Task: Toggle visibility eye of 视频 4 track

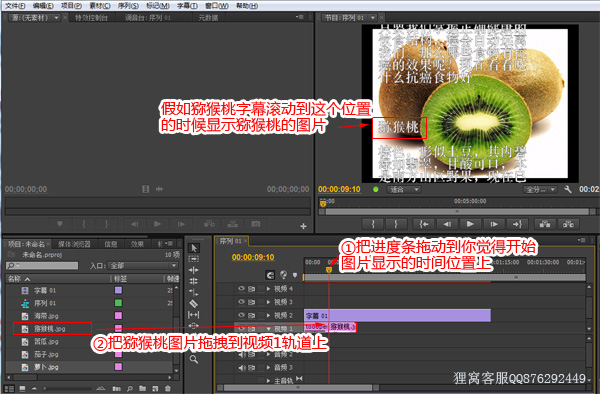Action: (241, 289)
